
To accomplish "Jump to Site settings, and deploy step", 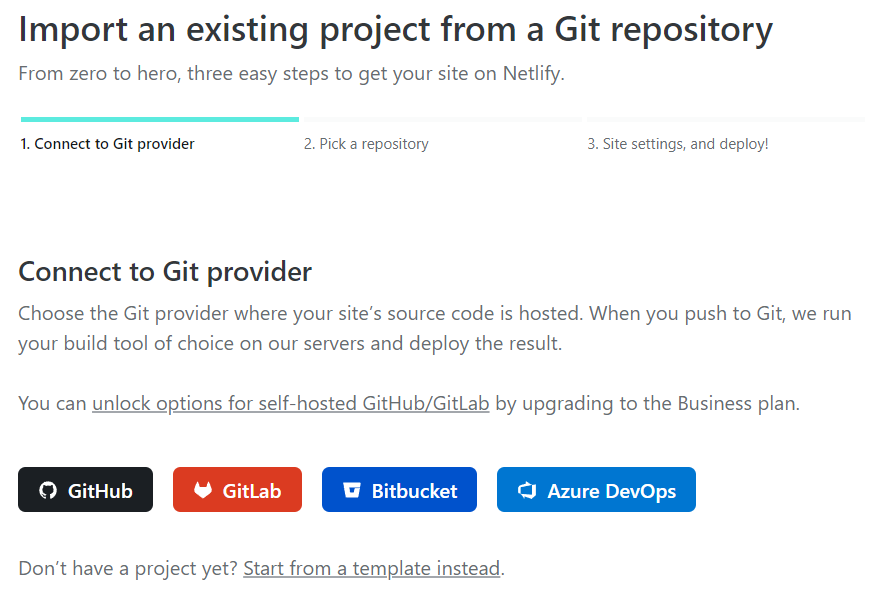I will pos(677,144).
